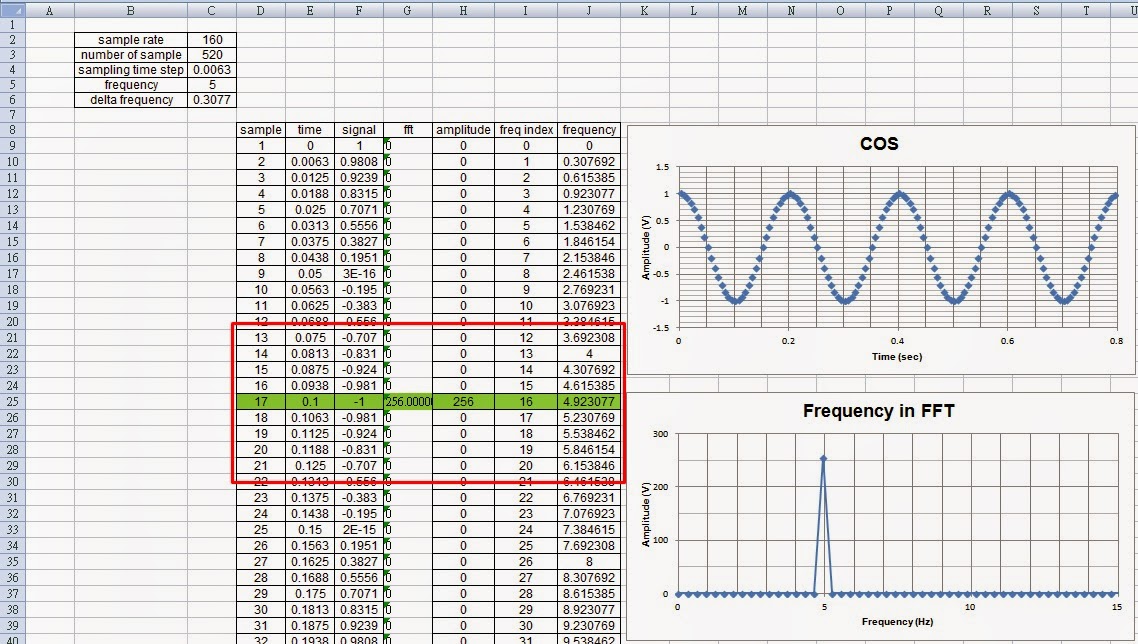Image resolution: width=1138 pixels, height=644 pixels.
Task: Select the cell showing delta frequency 0.3077
Action: click(x=212, y=100)
